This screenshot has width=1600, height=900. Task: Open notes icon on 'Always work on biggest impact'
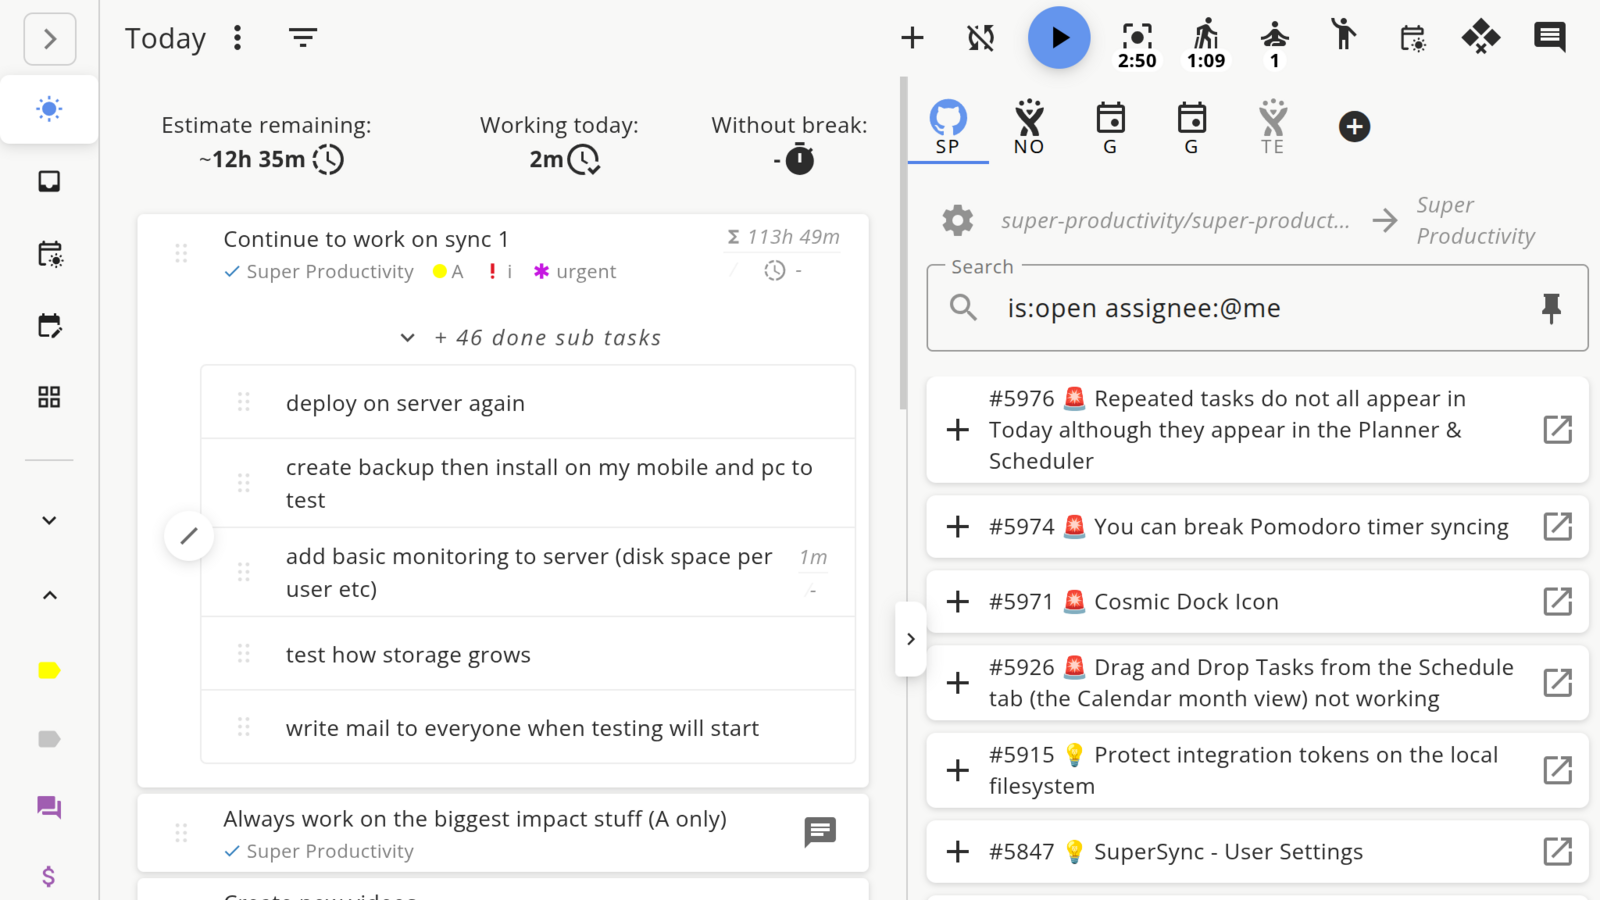[x=820, y=832]
